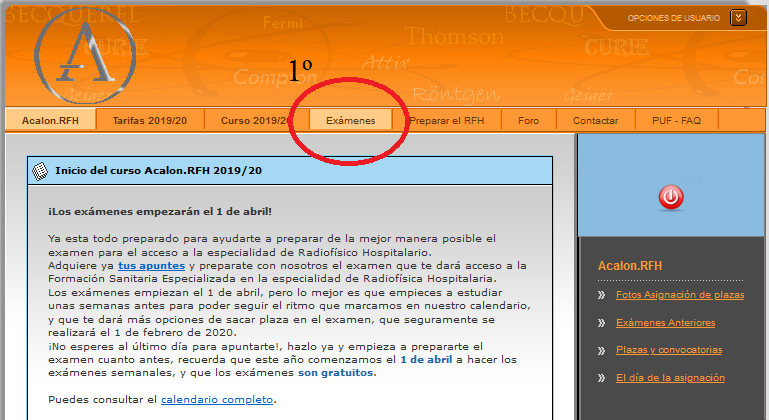Click the notepad icon beside course title

click(39, 171)
